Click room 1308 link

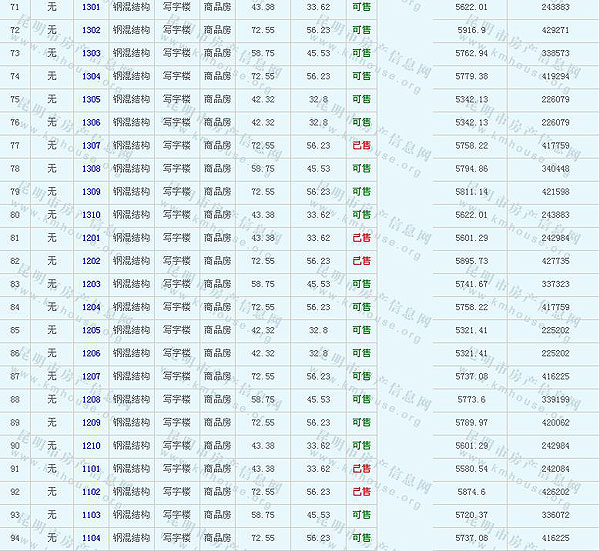[x=91, y=168]
